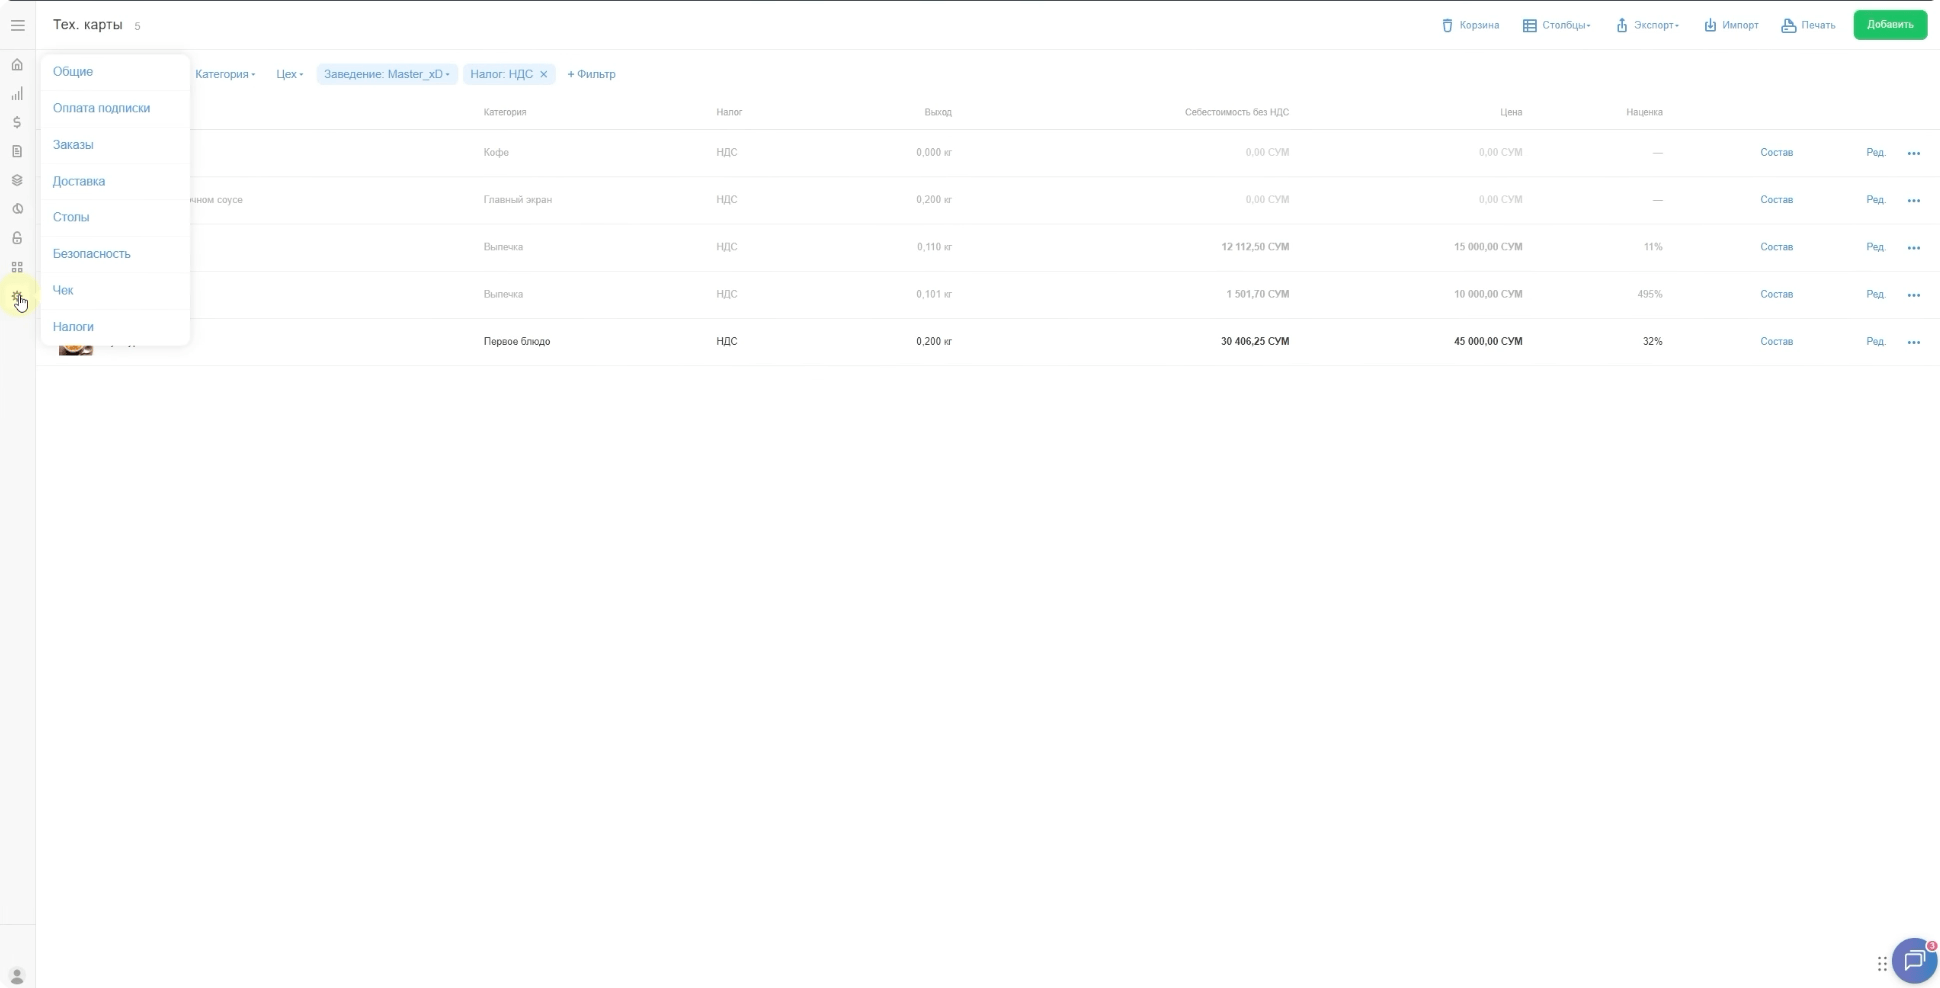This screenshot has height=988, width=1940.
Task: Select Налоги in settings menu
Action: click(73, 327)
